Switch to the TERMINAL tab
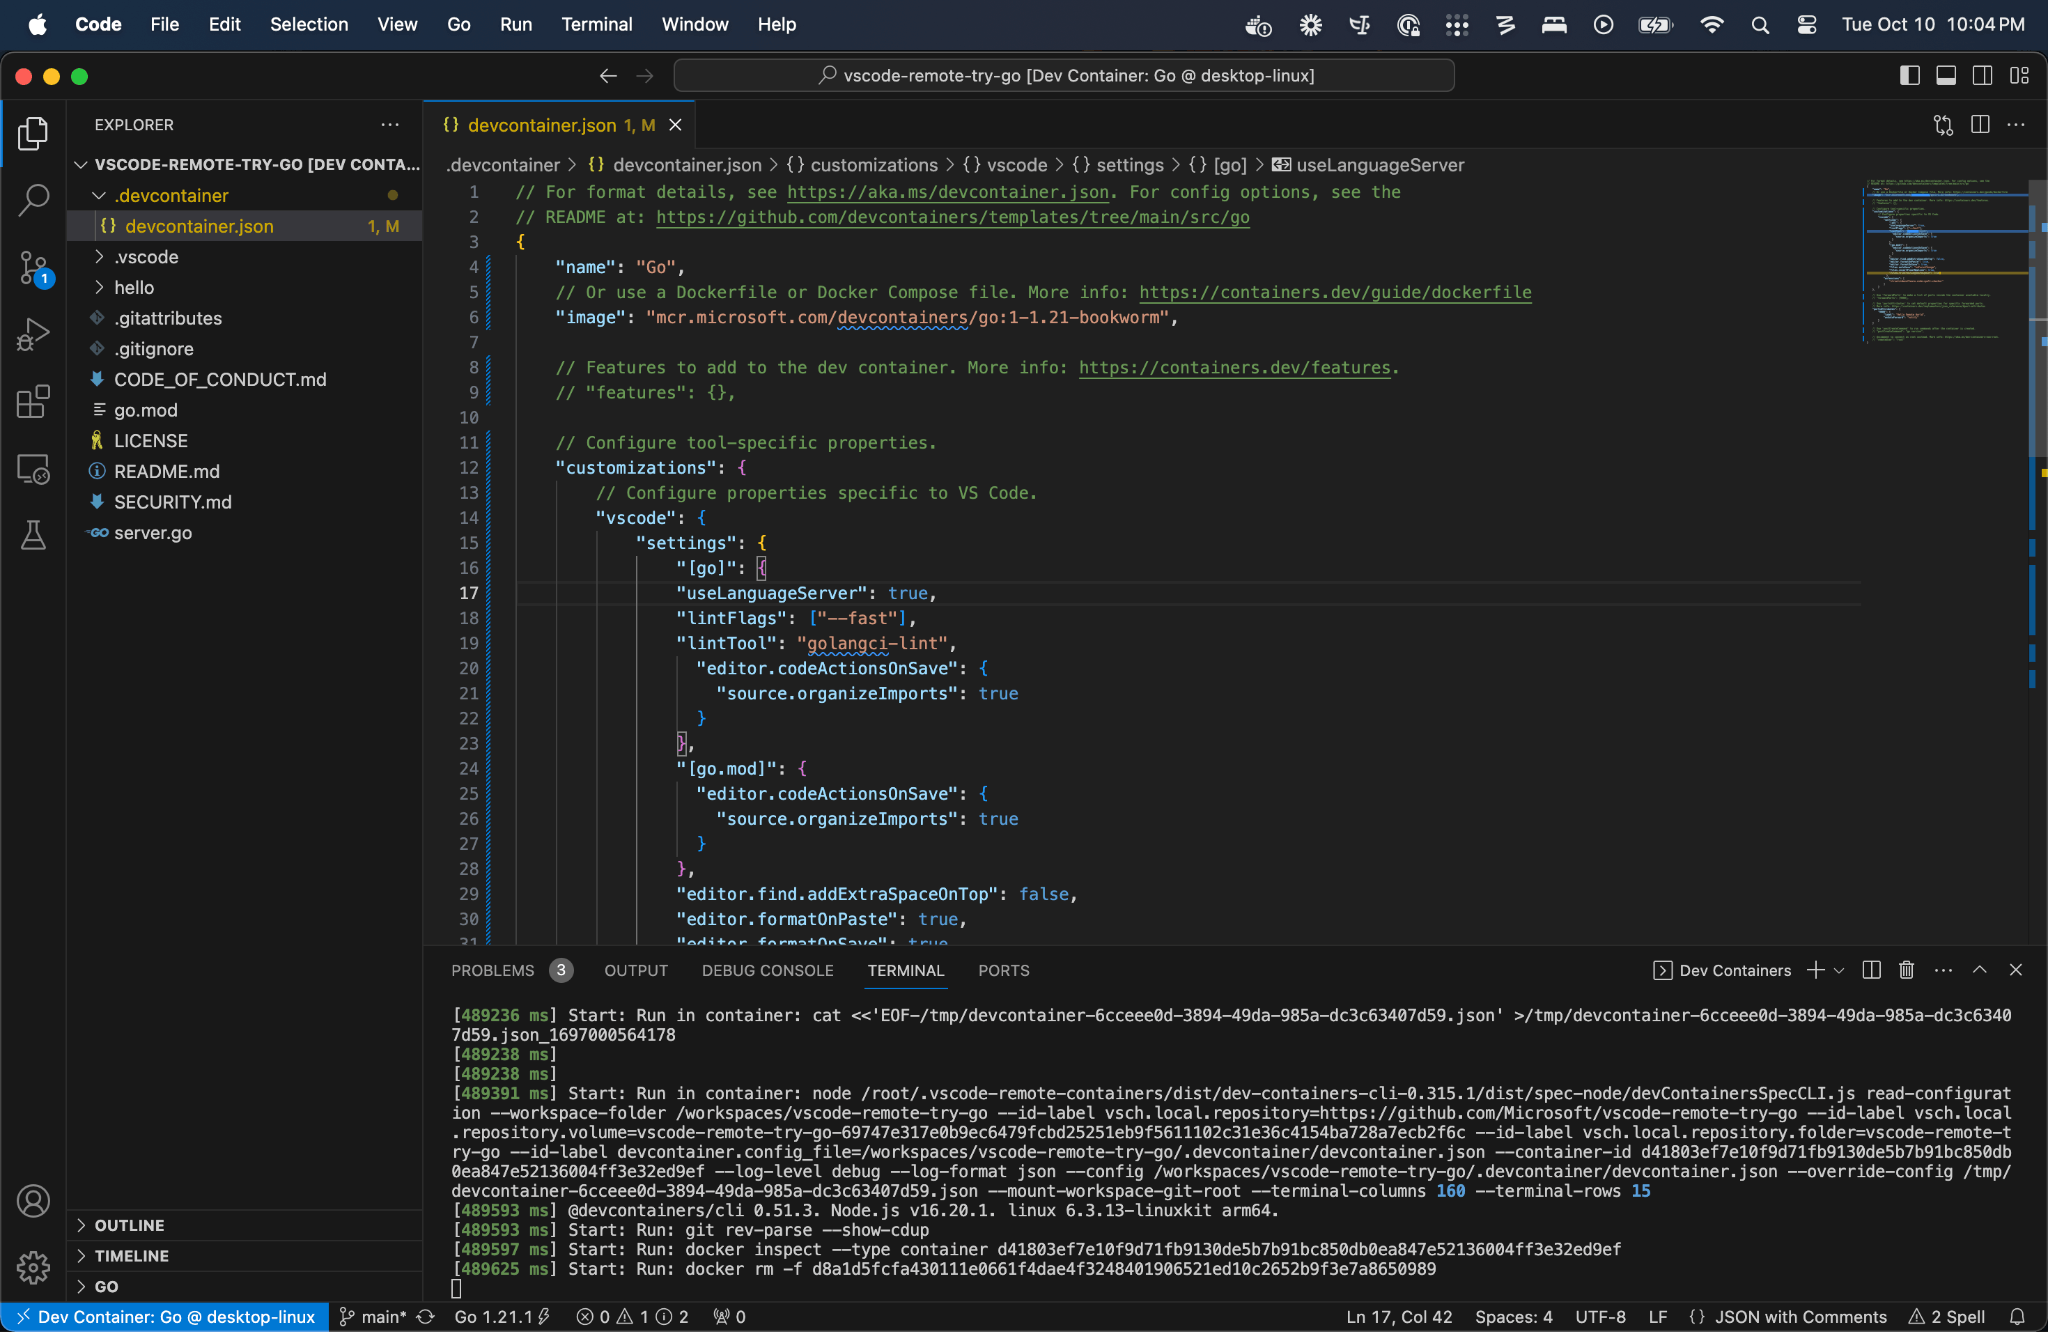2048x1332 pixels. 906,971
